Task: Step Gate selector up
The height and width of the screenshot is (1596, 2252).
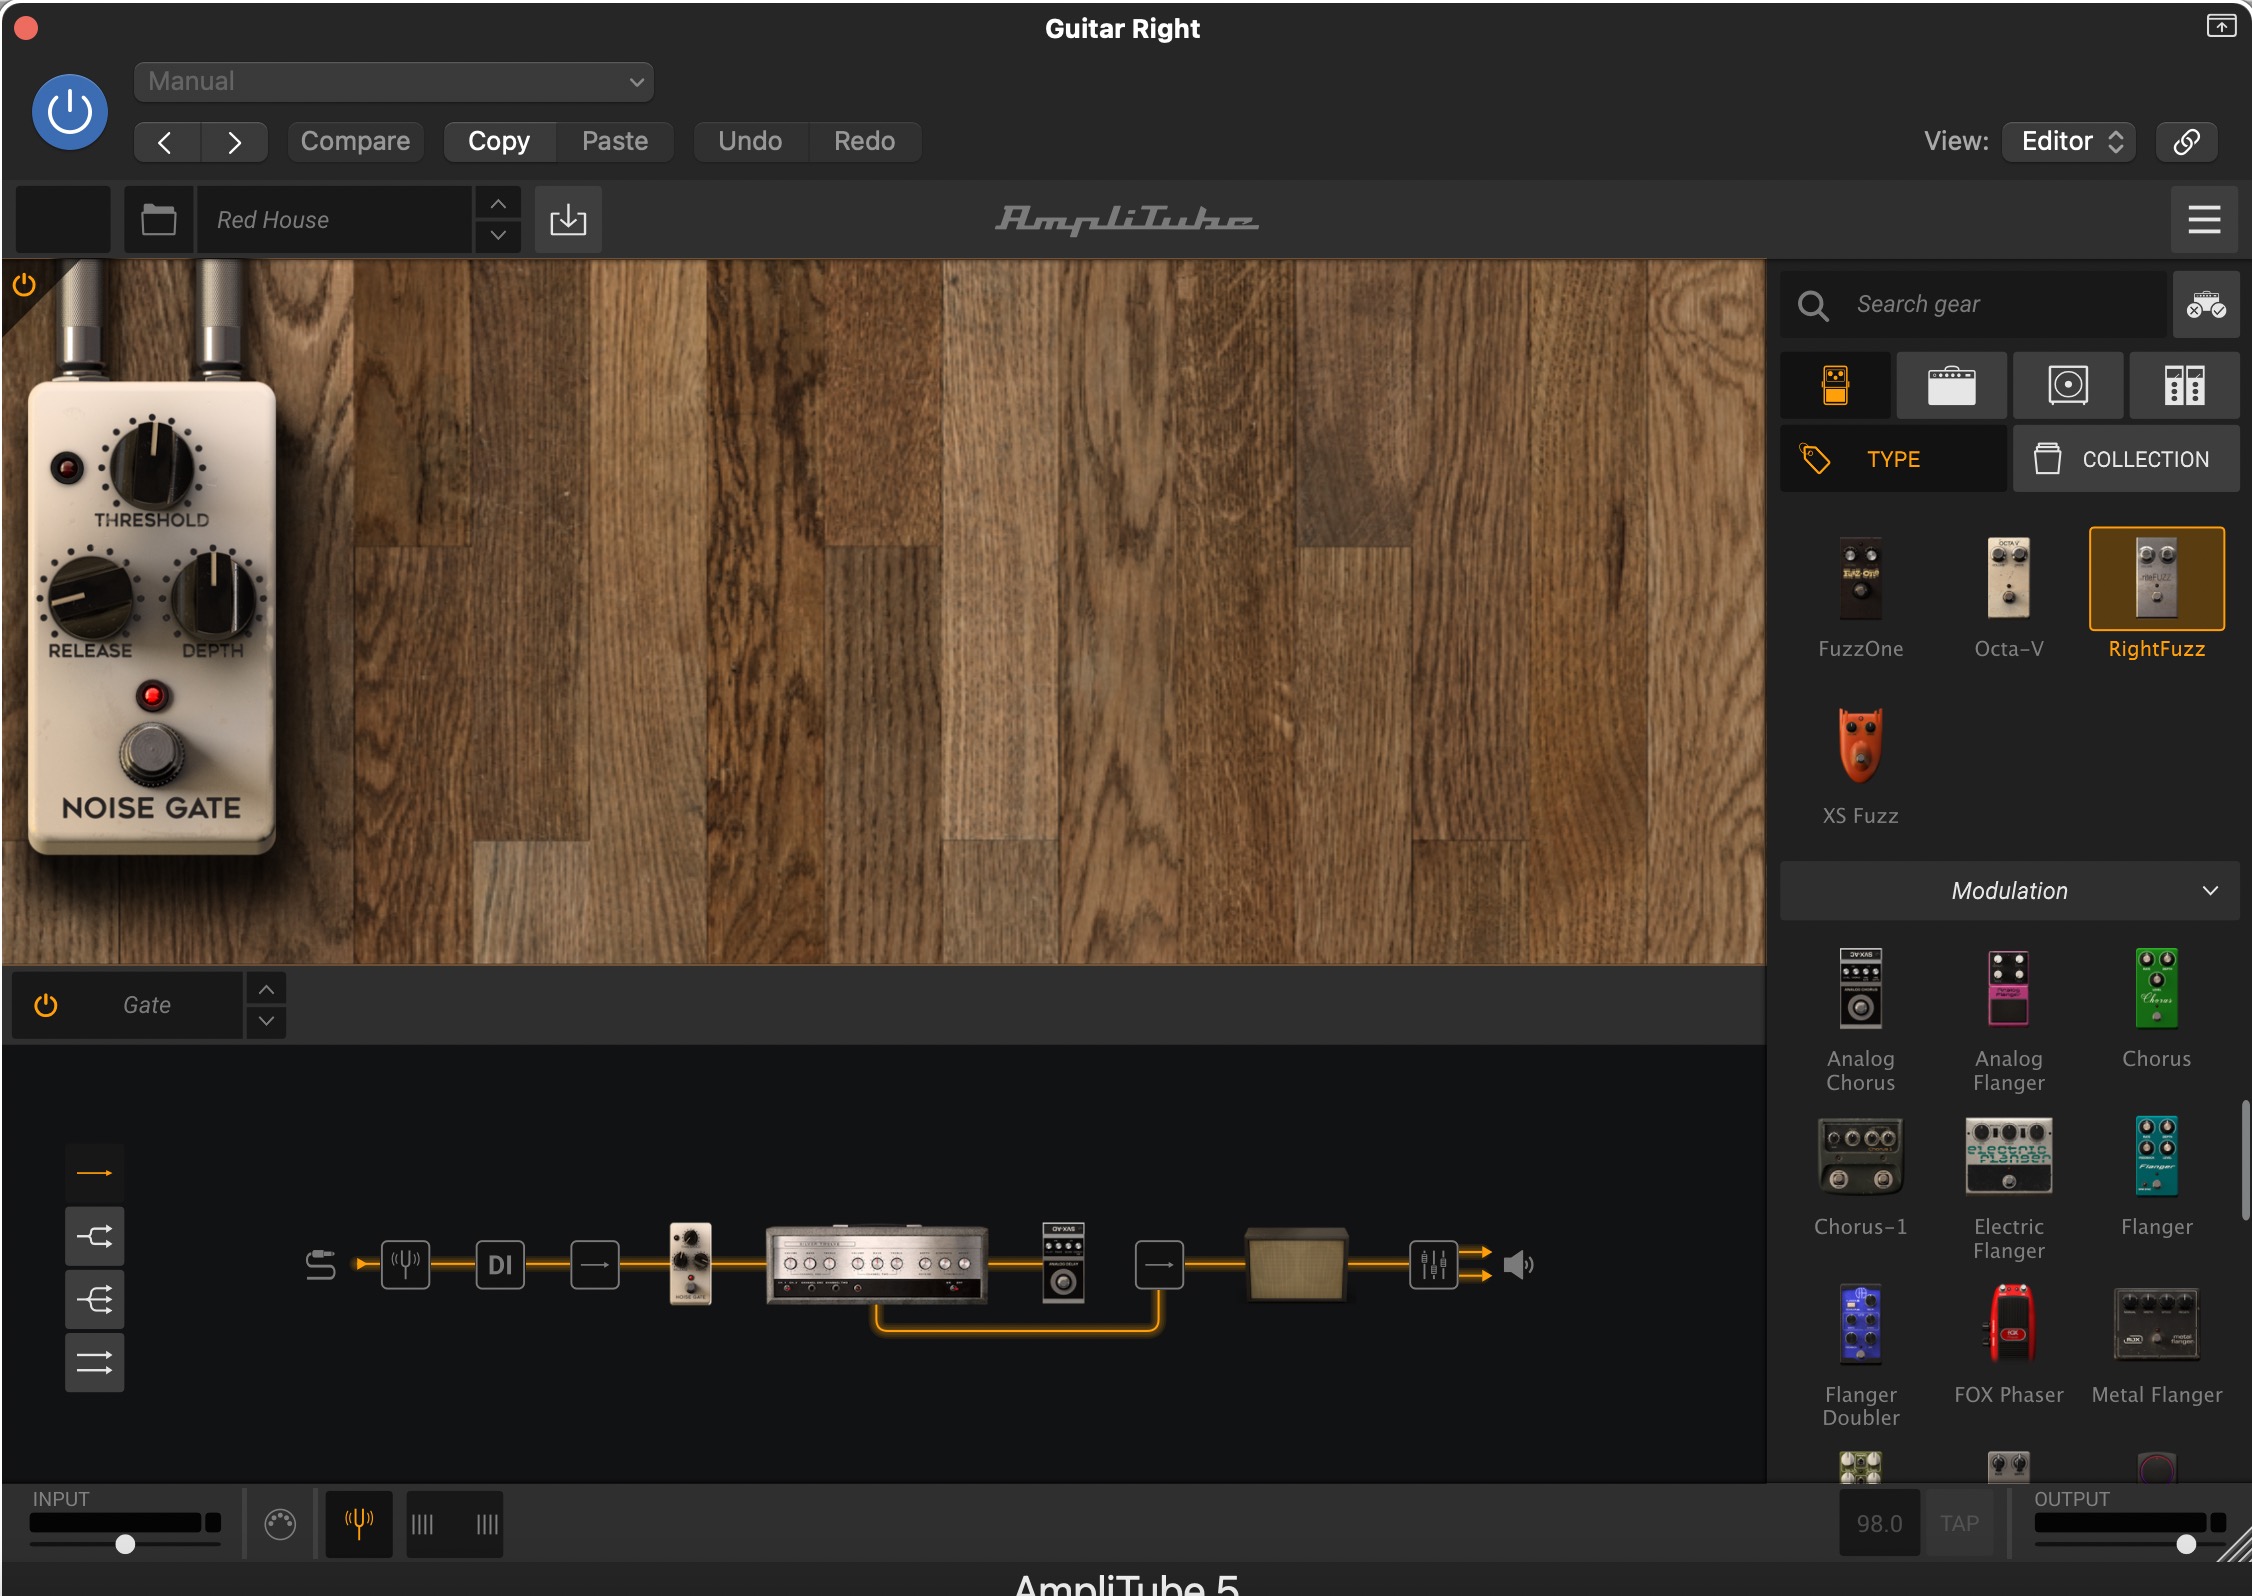Action: click(x=266, y=989)
